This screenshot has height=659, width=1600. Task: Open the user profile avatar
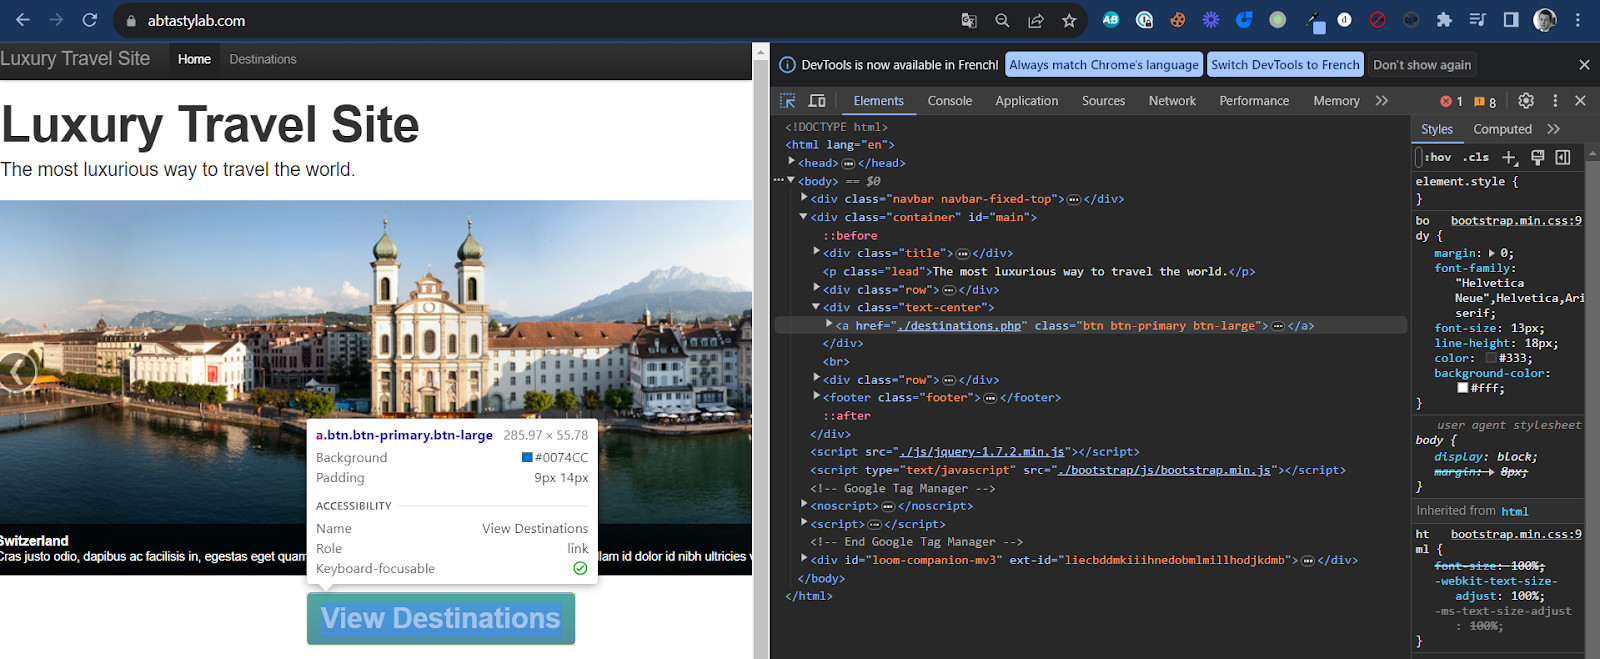1545,19
